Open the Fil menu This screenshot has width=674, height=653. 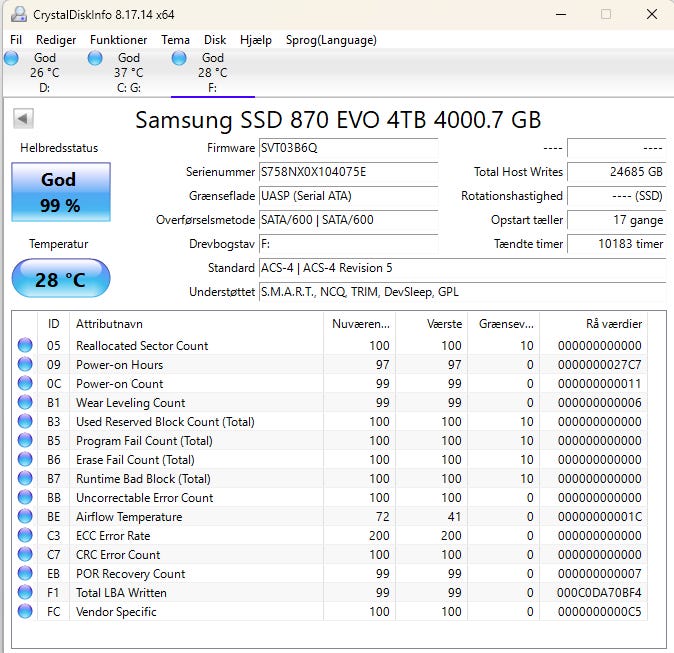[16, 40]
